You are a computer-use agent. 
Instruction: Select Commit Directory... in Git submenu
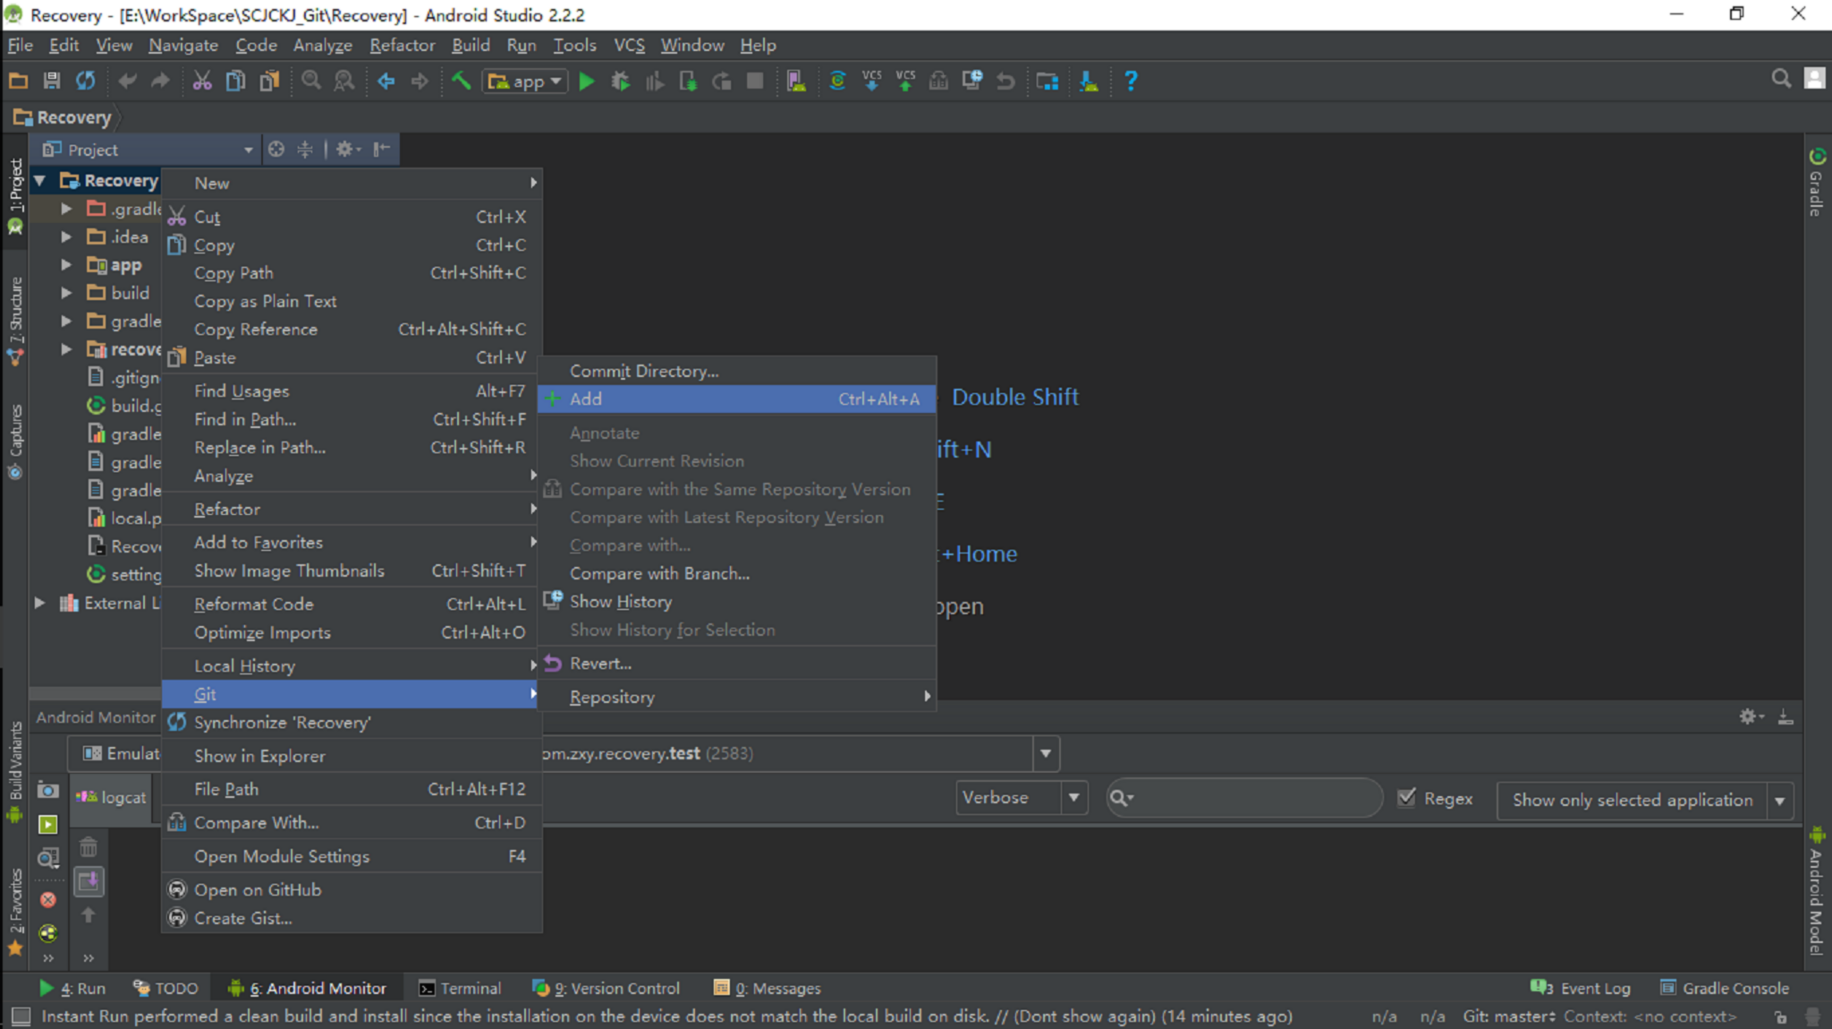(x=736, y=370)
